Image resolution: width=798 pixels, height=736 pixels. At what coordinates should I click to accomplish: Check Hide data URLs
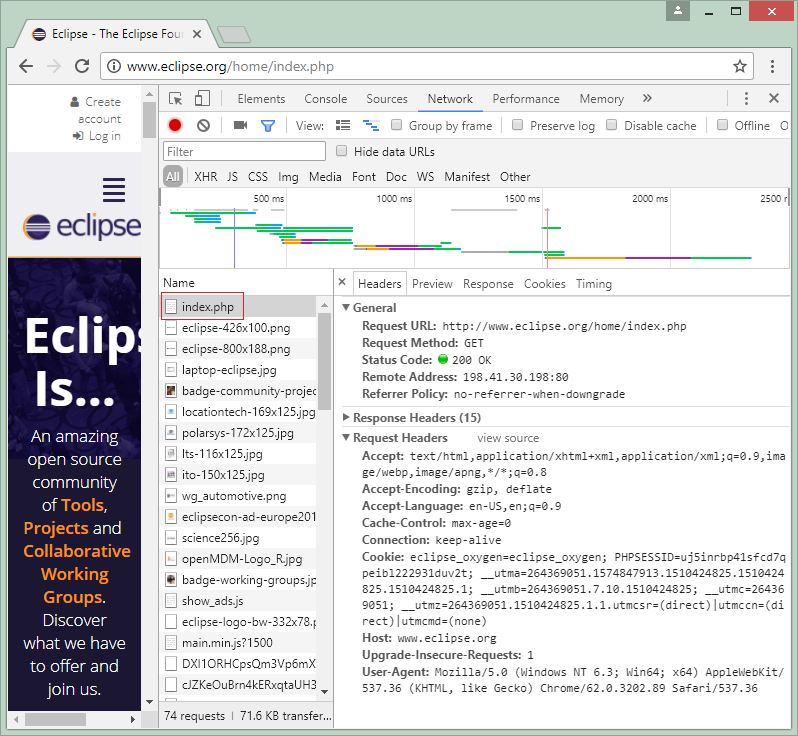[341, 151]
